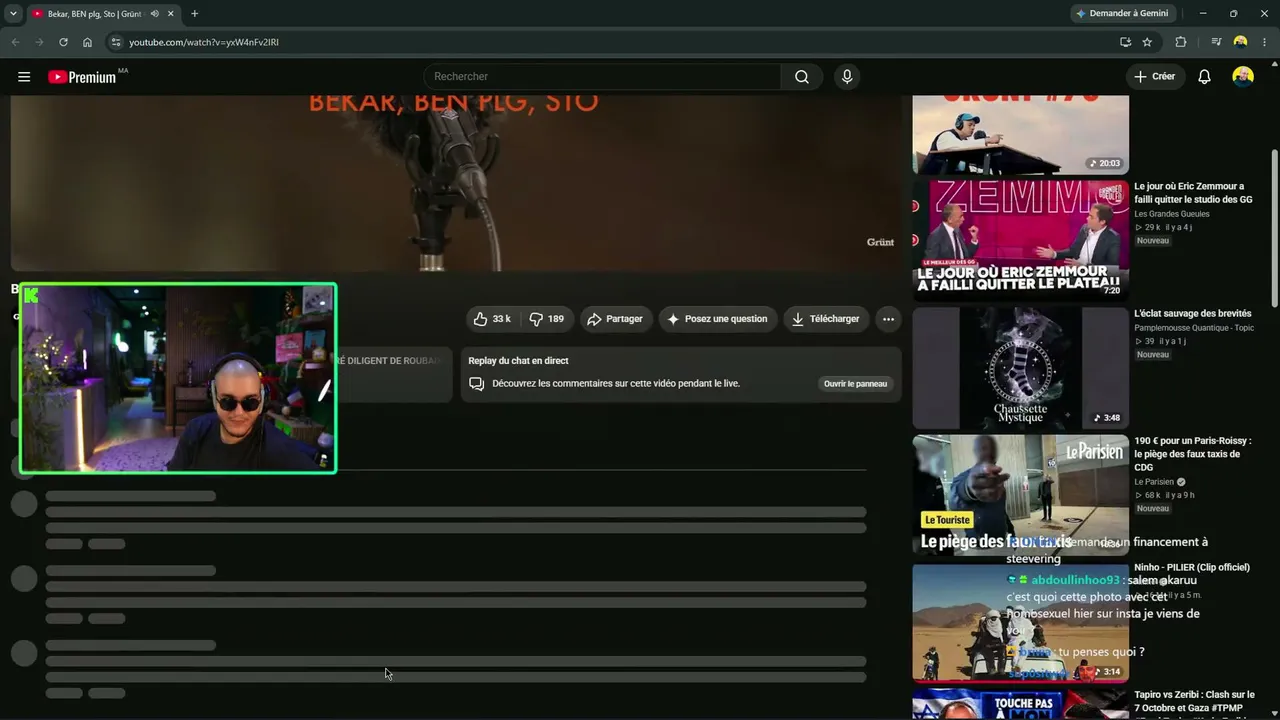Visit Les Grandes Gueules channel
This screenshot has height=720, width=1280.
click(1172, 214)
